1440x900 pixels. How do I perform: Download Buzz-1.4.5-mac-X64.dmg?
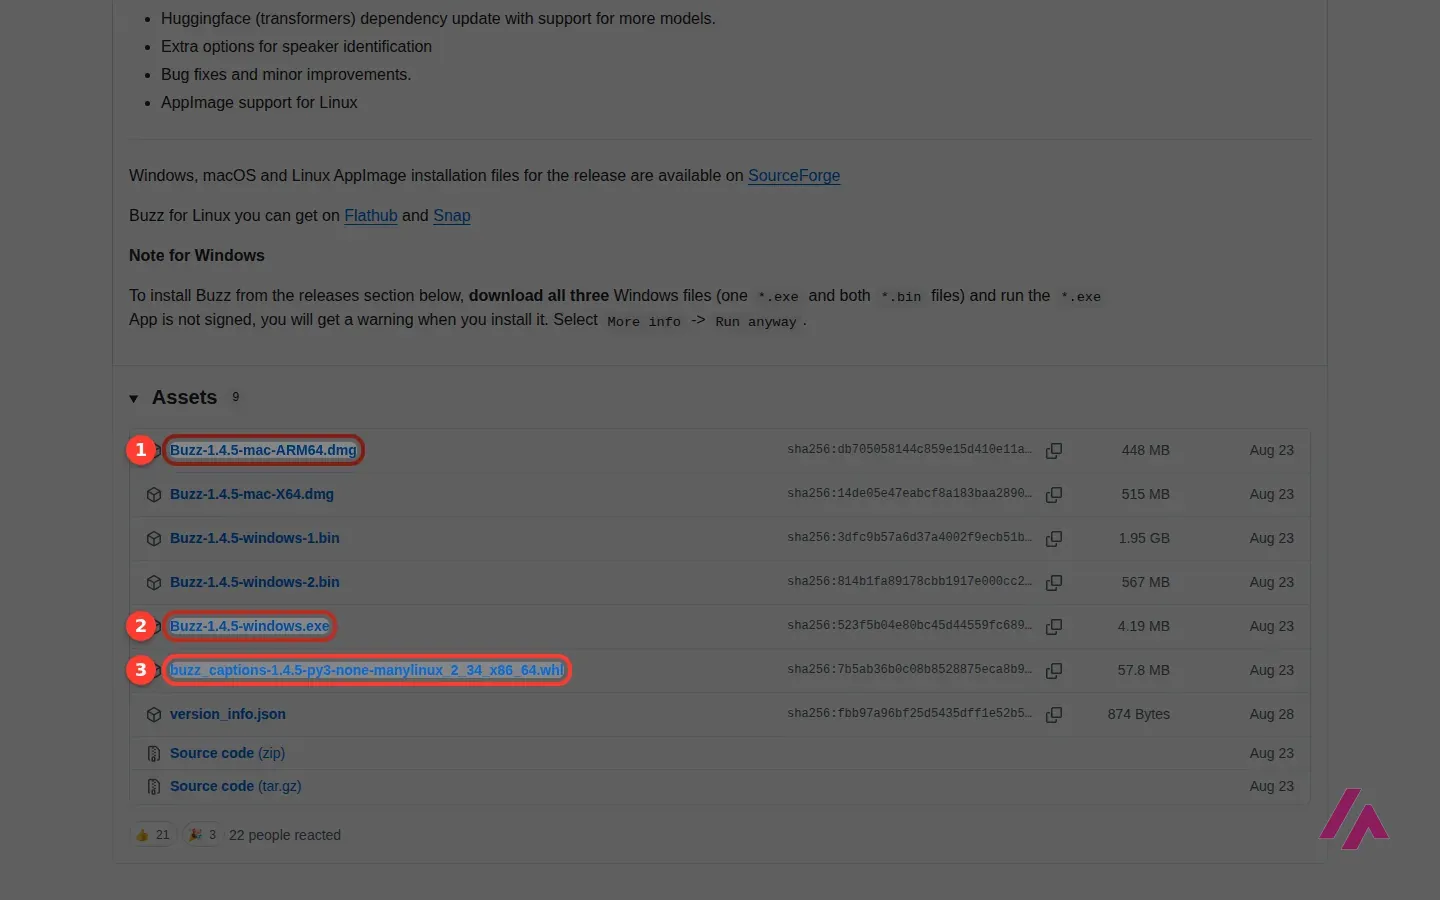pyautogui.click(x=252, y=494)
